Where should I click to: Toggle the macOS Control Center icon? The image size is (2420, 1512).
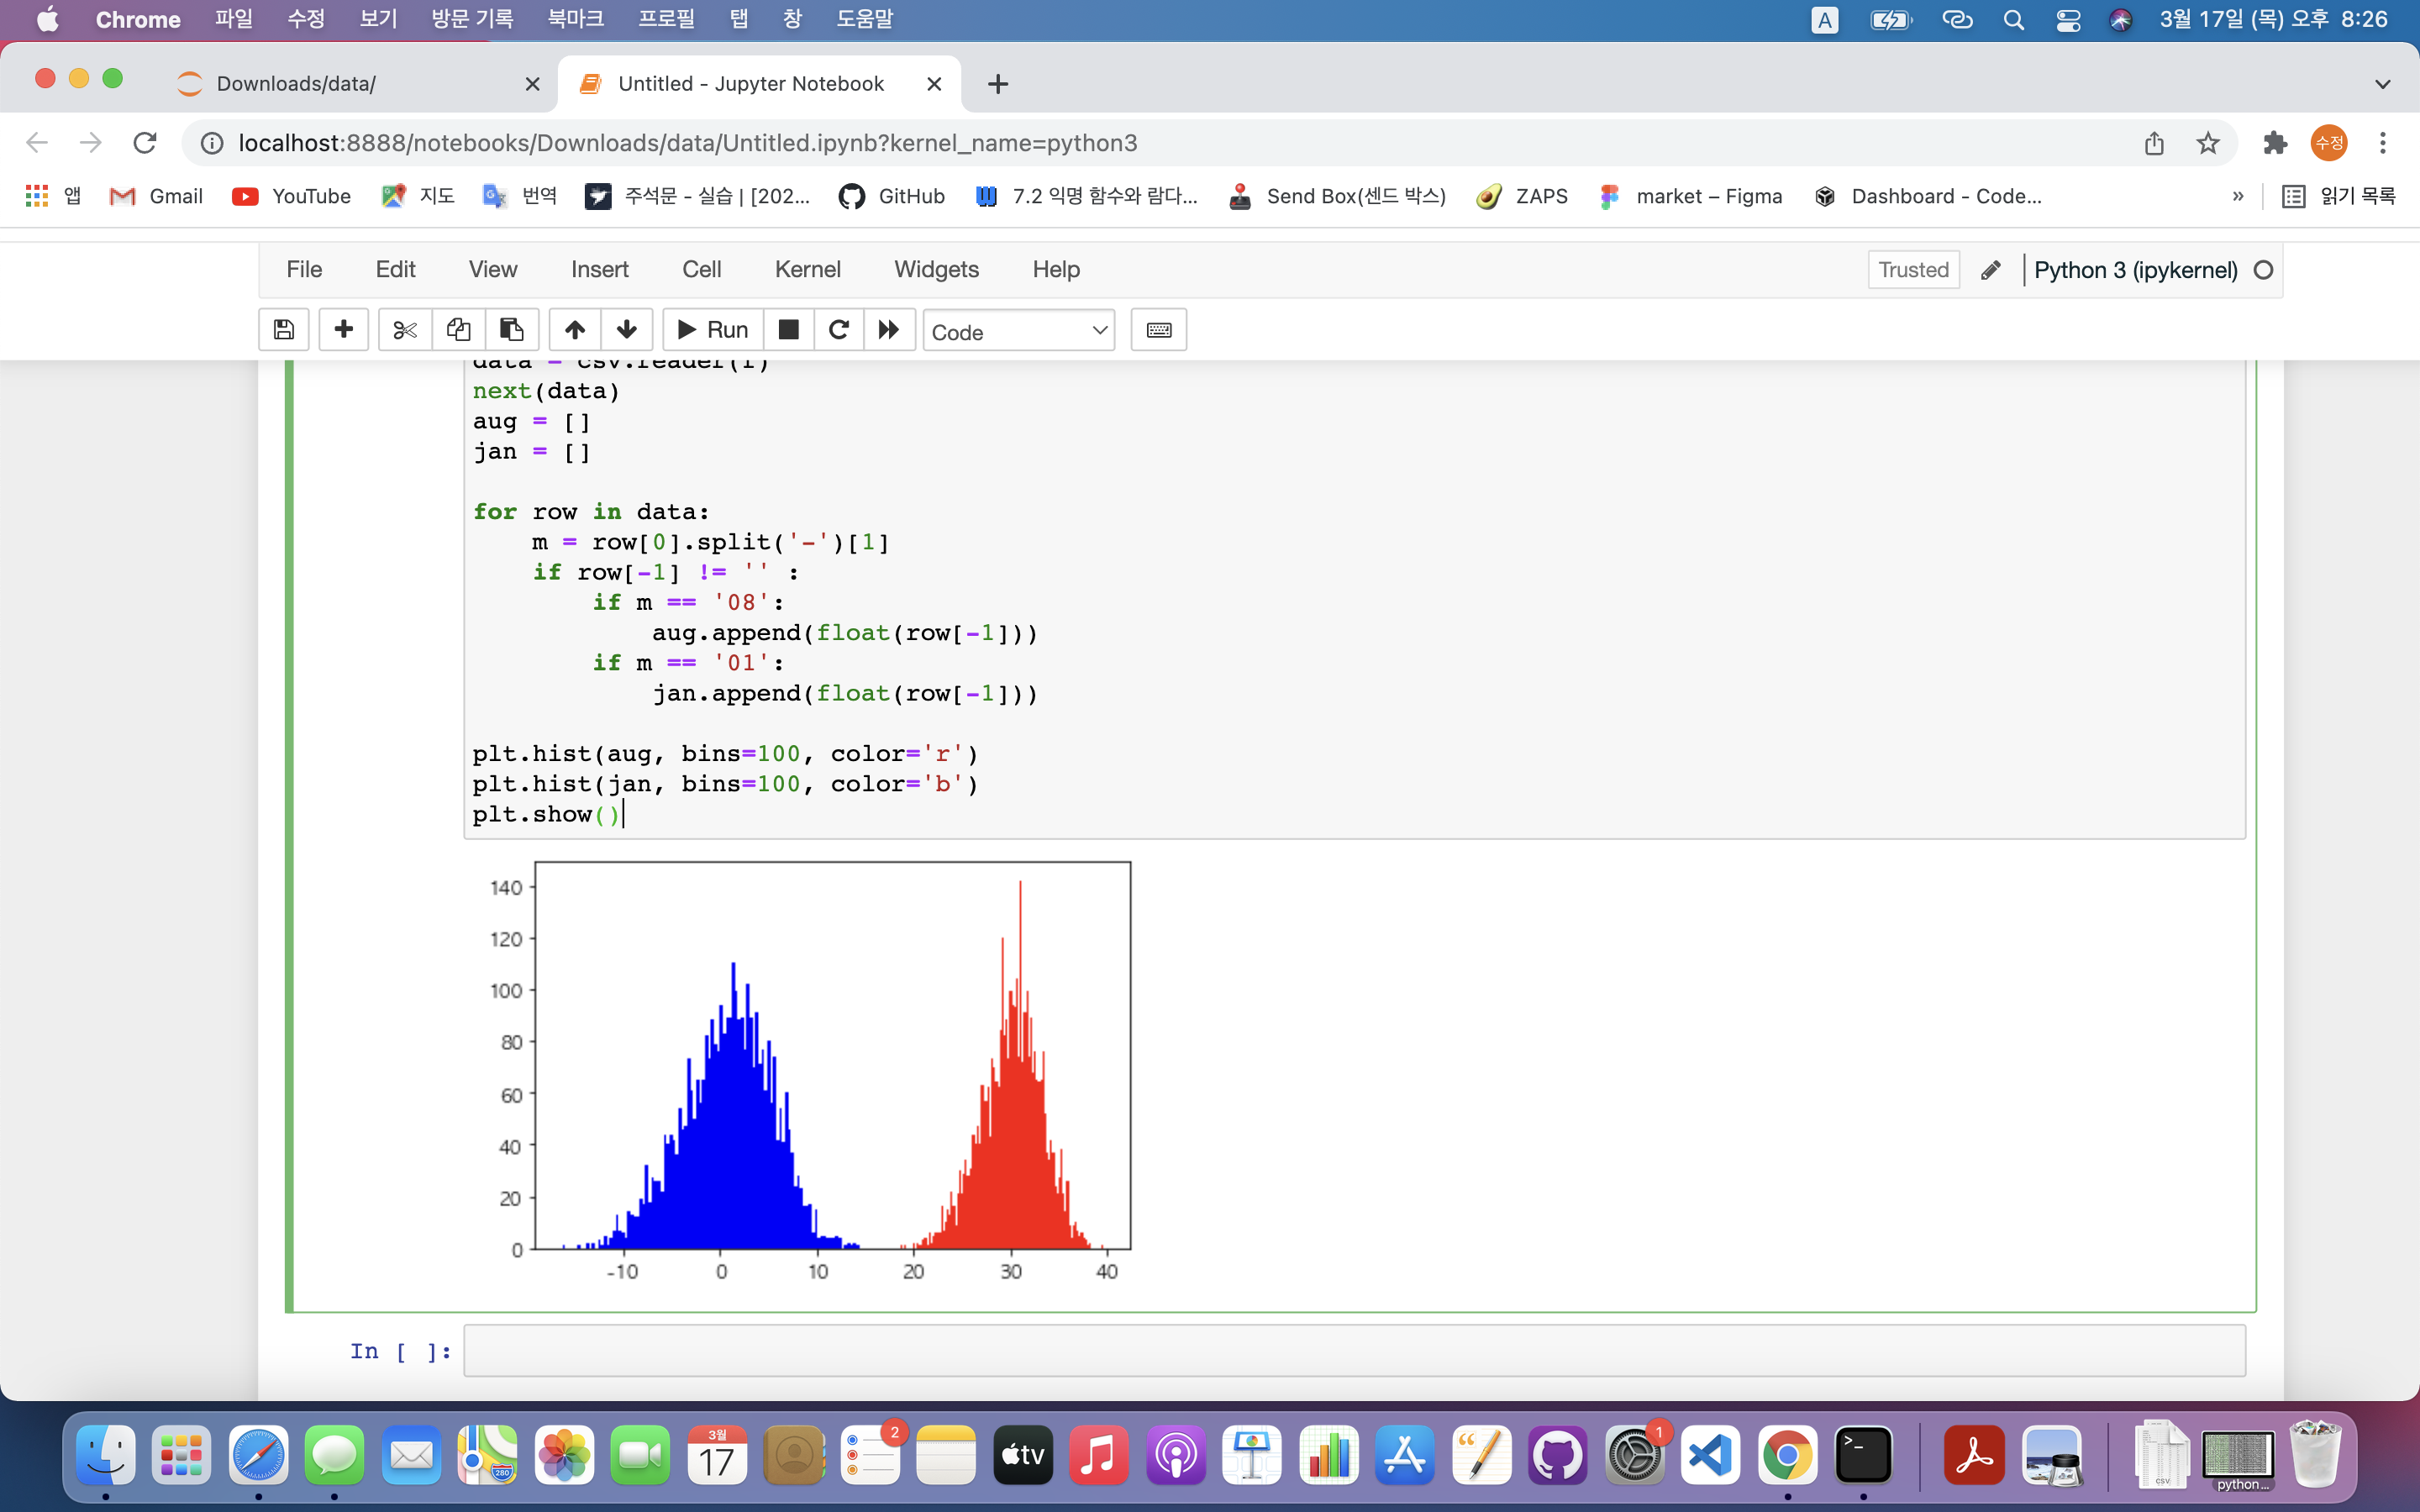pos(2068,20)
